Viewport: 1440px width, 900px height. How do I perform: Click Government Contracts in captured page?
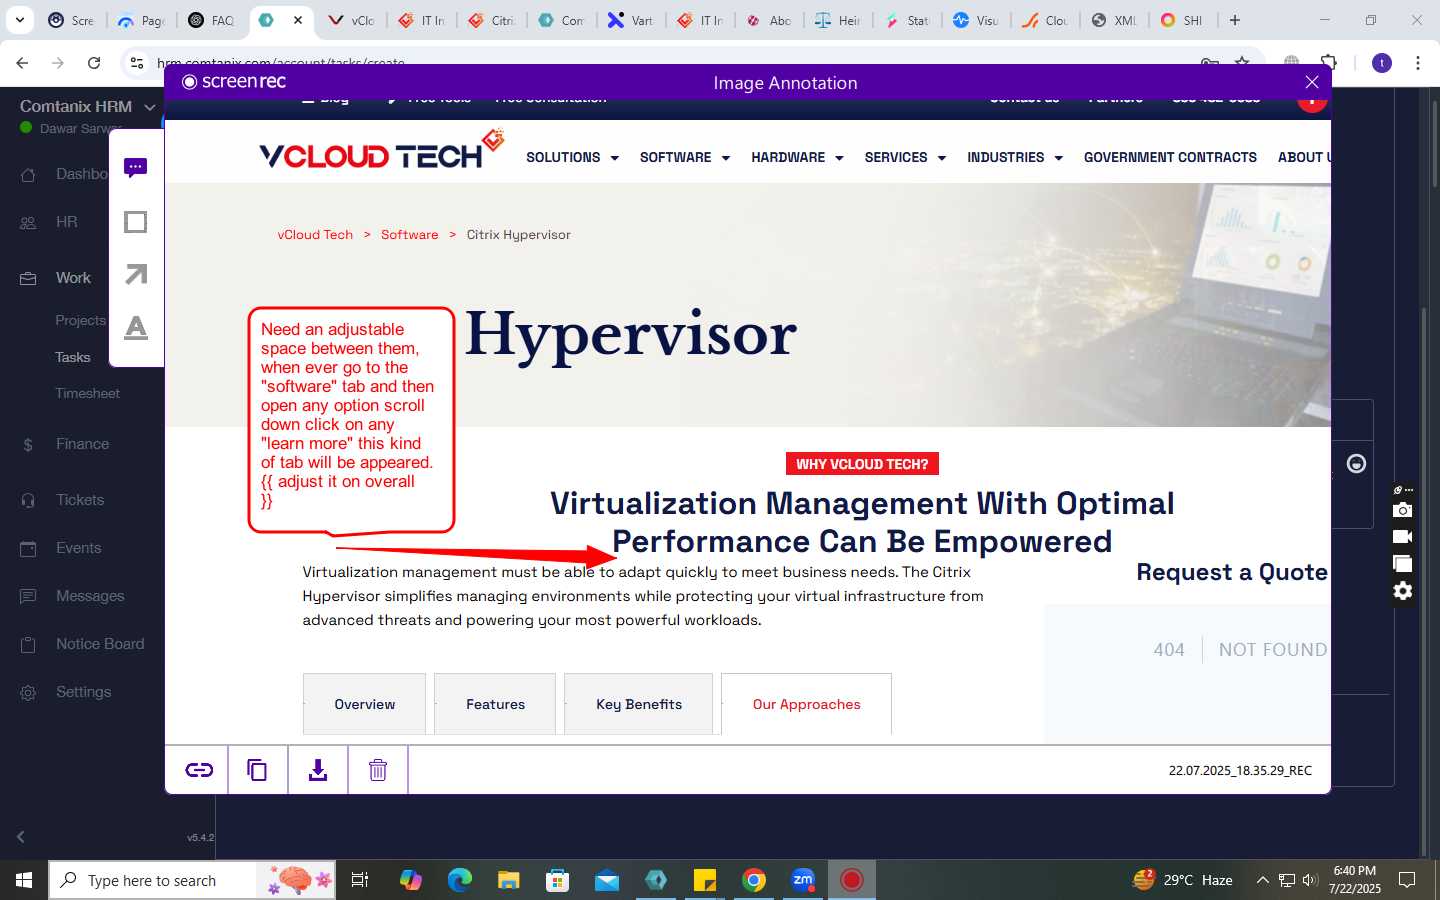pyautogui.click(x=1170, y=157)
